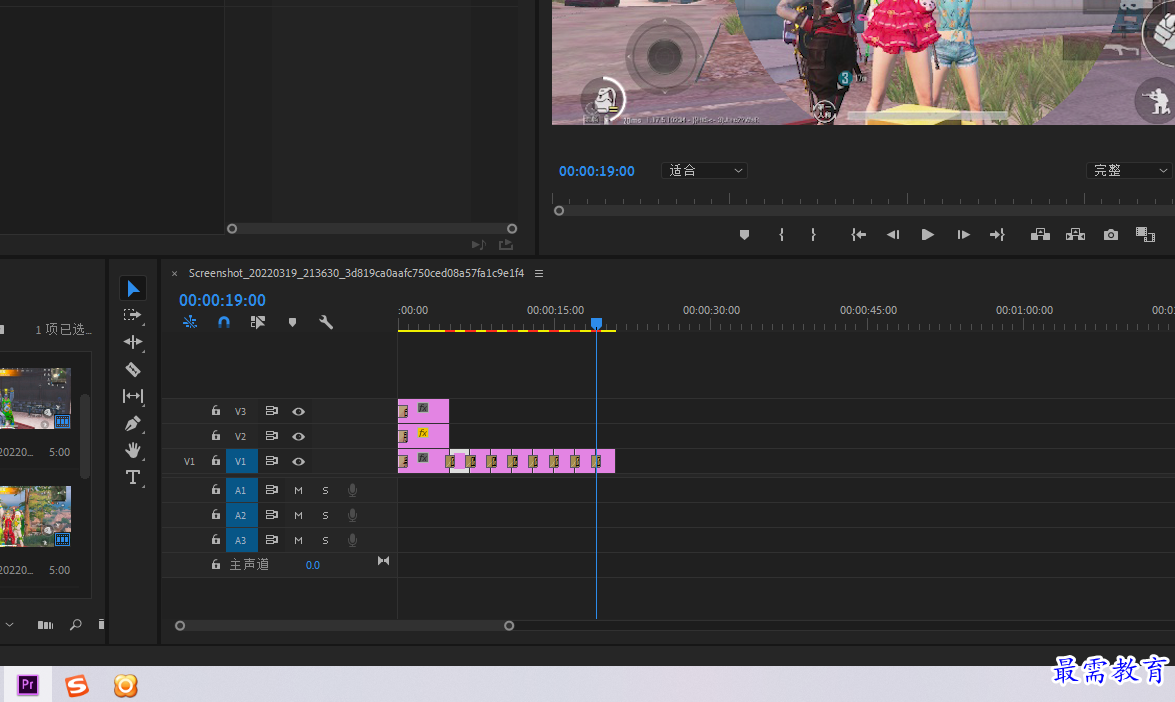Step back one frame
The image size is (1175, 702).
pyautogui.click(x=892, y=235)
